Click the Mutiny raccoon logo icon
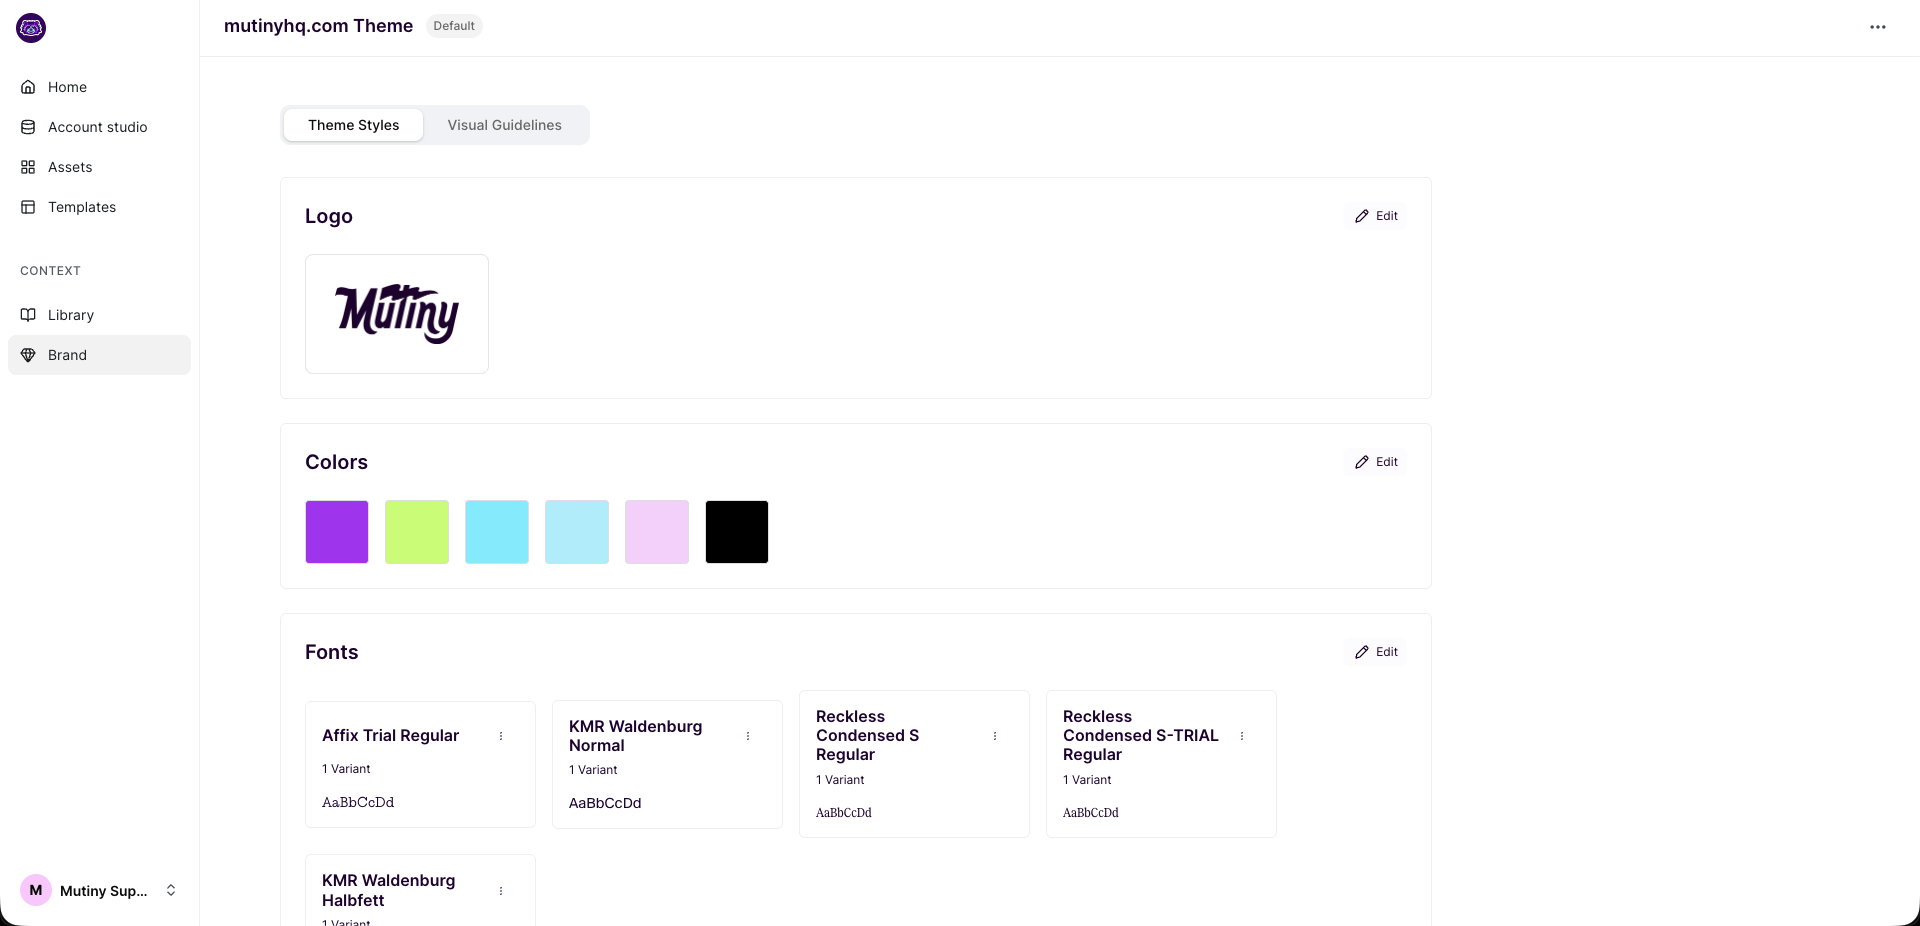The width and height of the screenshot is (1920, 926). pos(31,28)
